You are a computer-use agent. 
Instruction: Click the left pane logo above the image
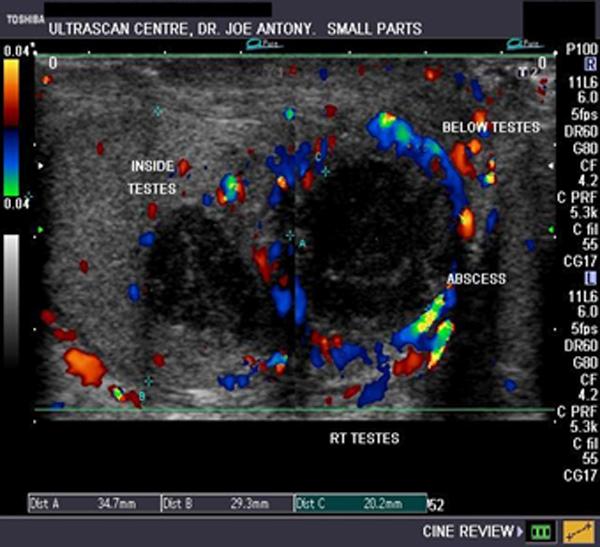point(239,44)
